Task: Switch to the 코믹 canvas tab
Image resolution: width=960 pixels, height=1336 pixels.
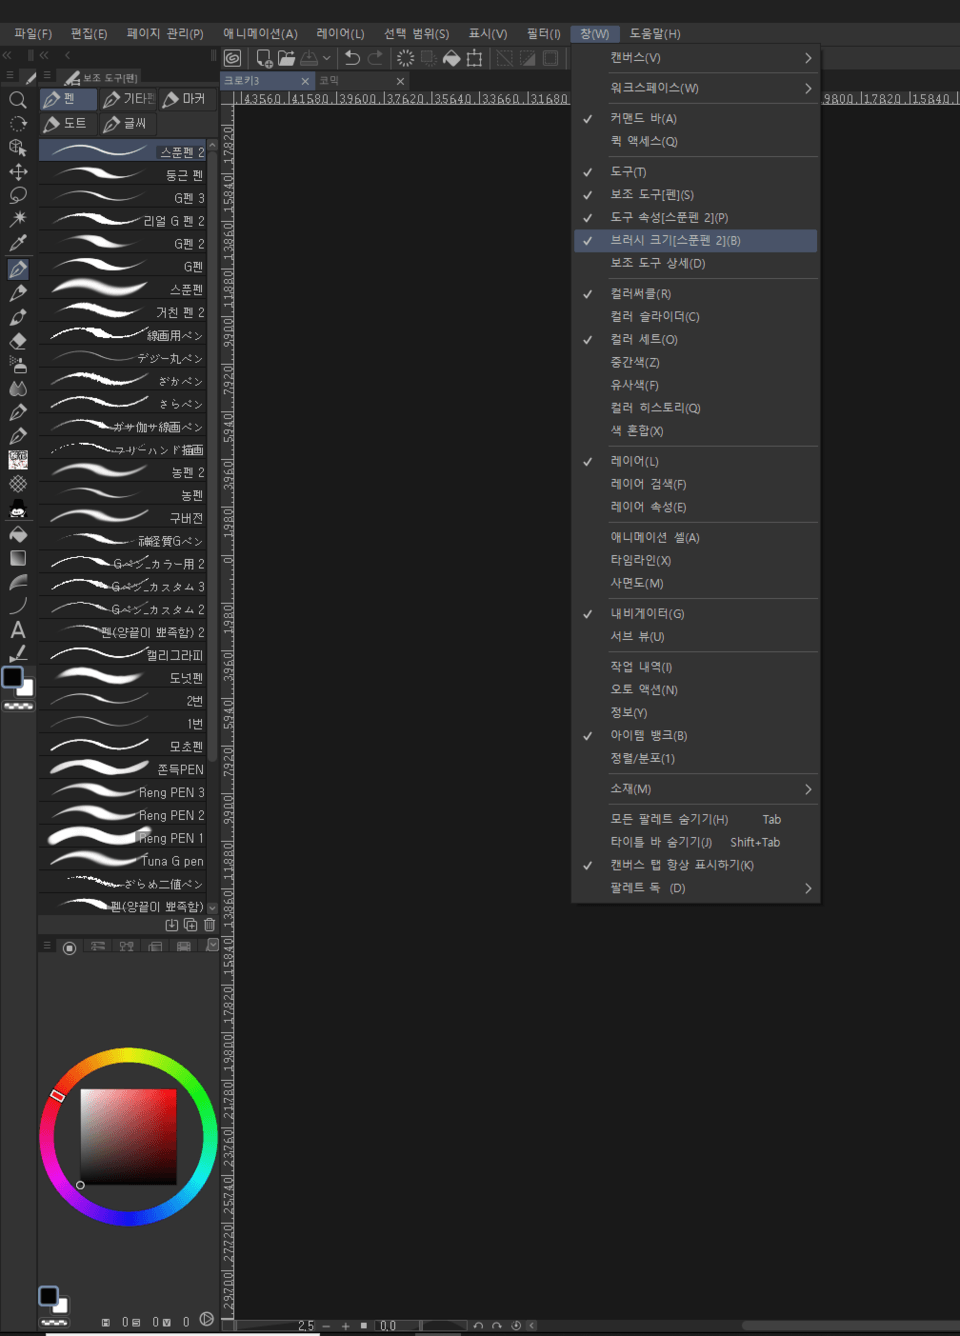Action: point(330,80)
